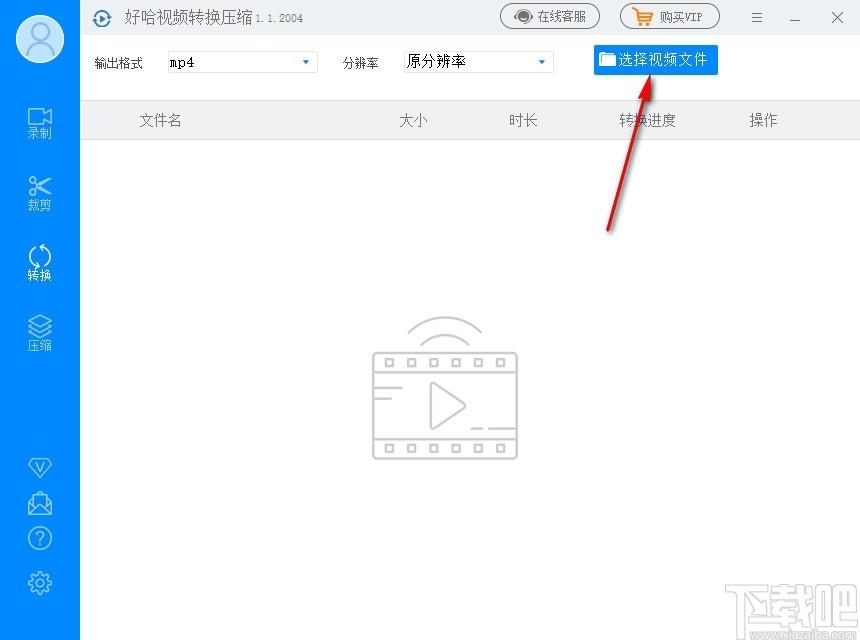The width and height of the screenshot is (860, 640).
Task: Click the 大小 column header
Action: tap(413, 120)
